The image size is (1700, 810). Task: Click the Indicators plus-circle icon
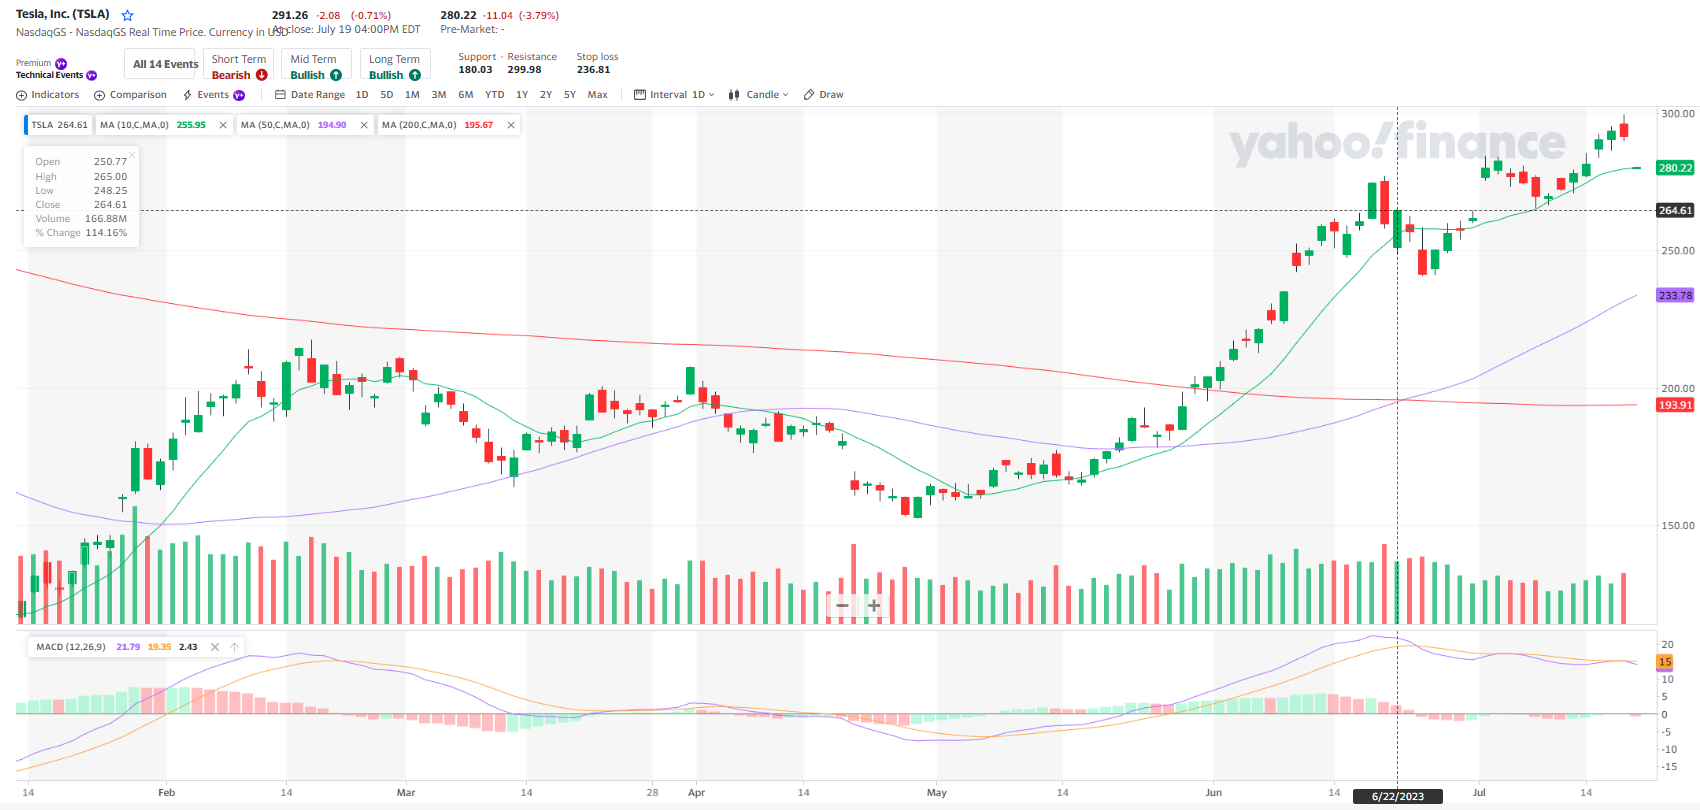(x=22, y=95)
